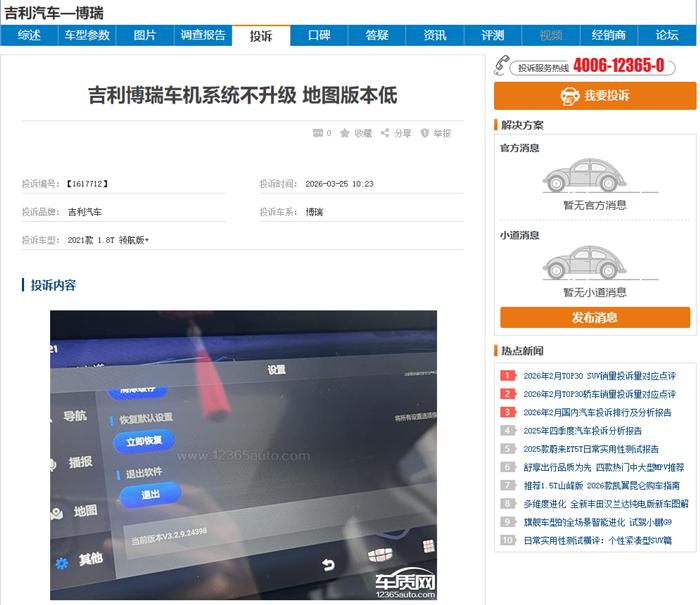Open news 日常实用性测试横评：个性紧凑型SUV篇
Image resolution: width=700 pixels, height=605 pixels.
coord(597,541)
